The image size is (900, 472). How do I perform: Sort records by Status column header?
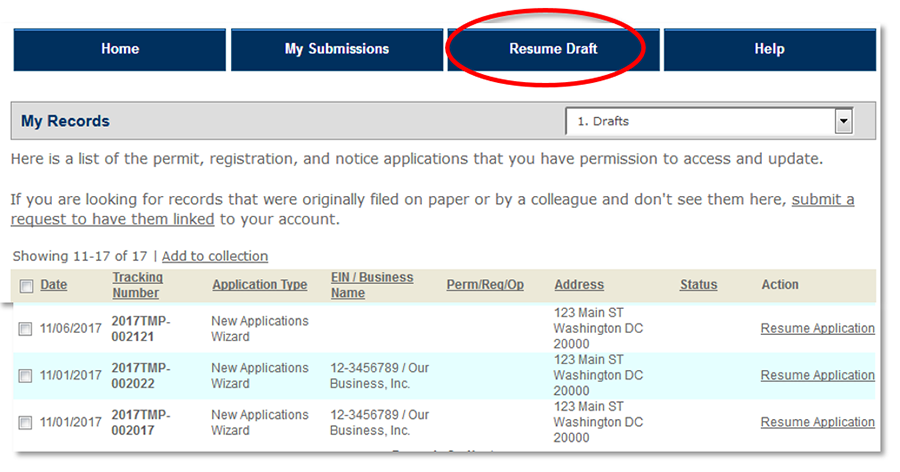coord(698,285)
